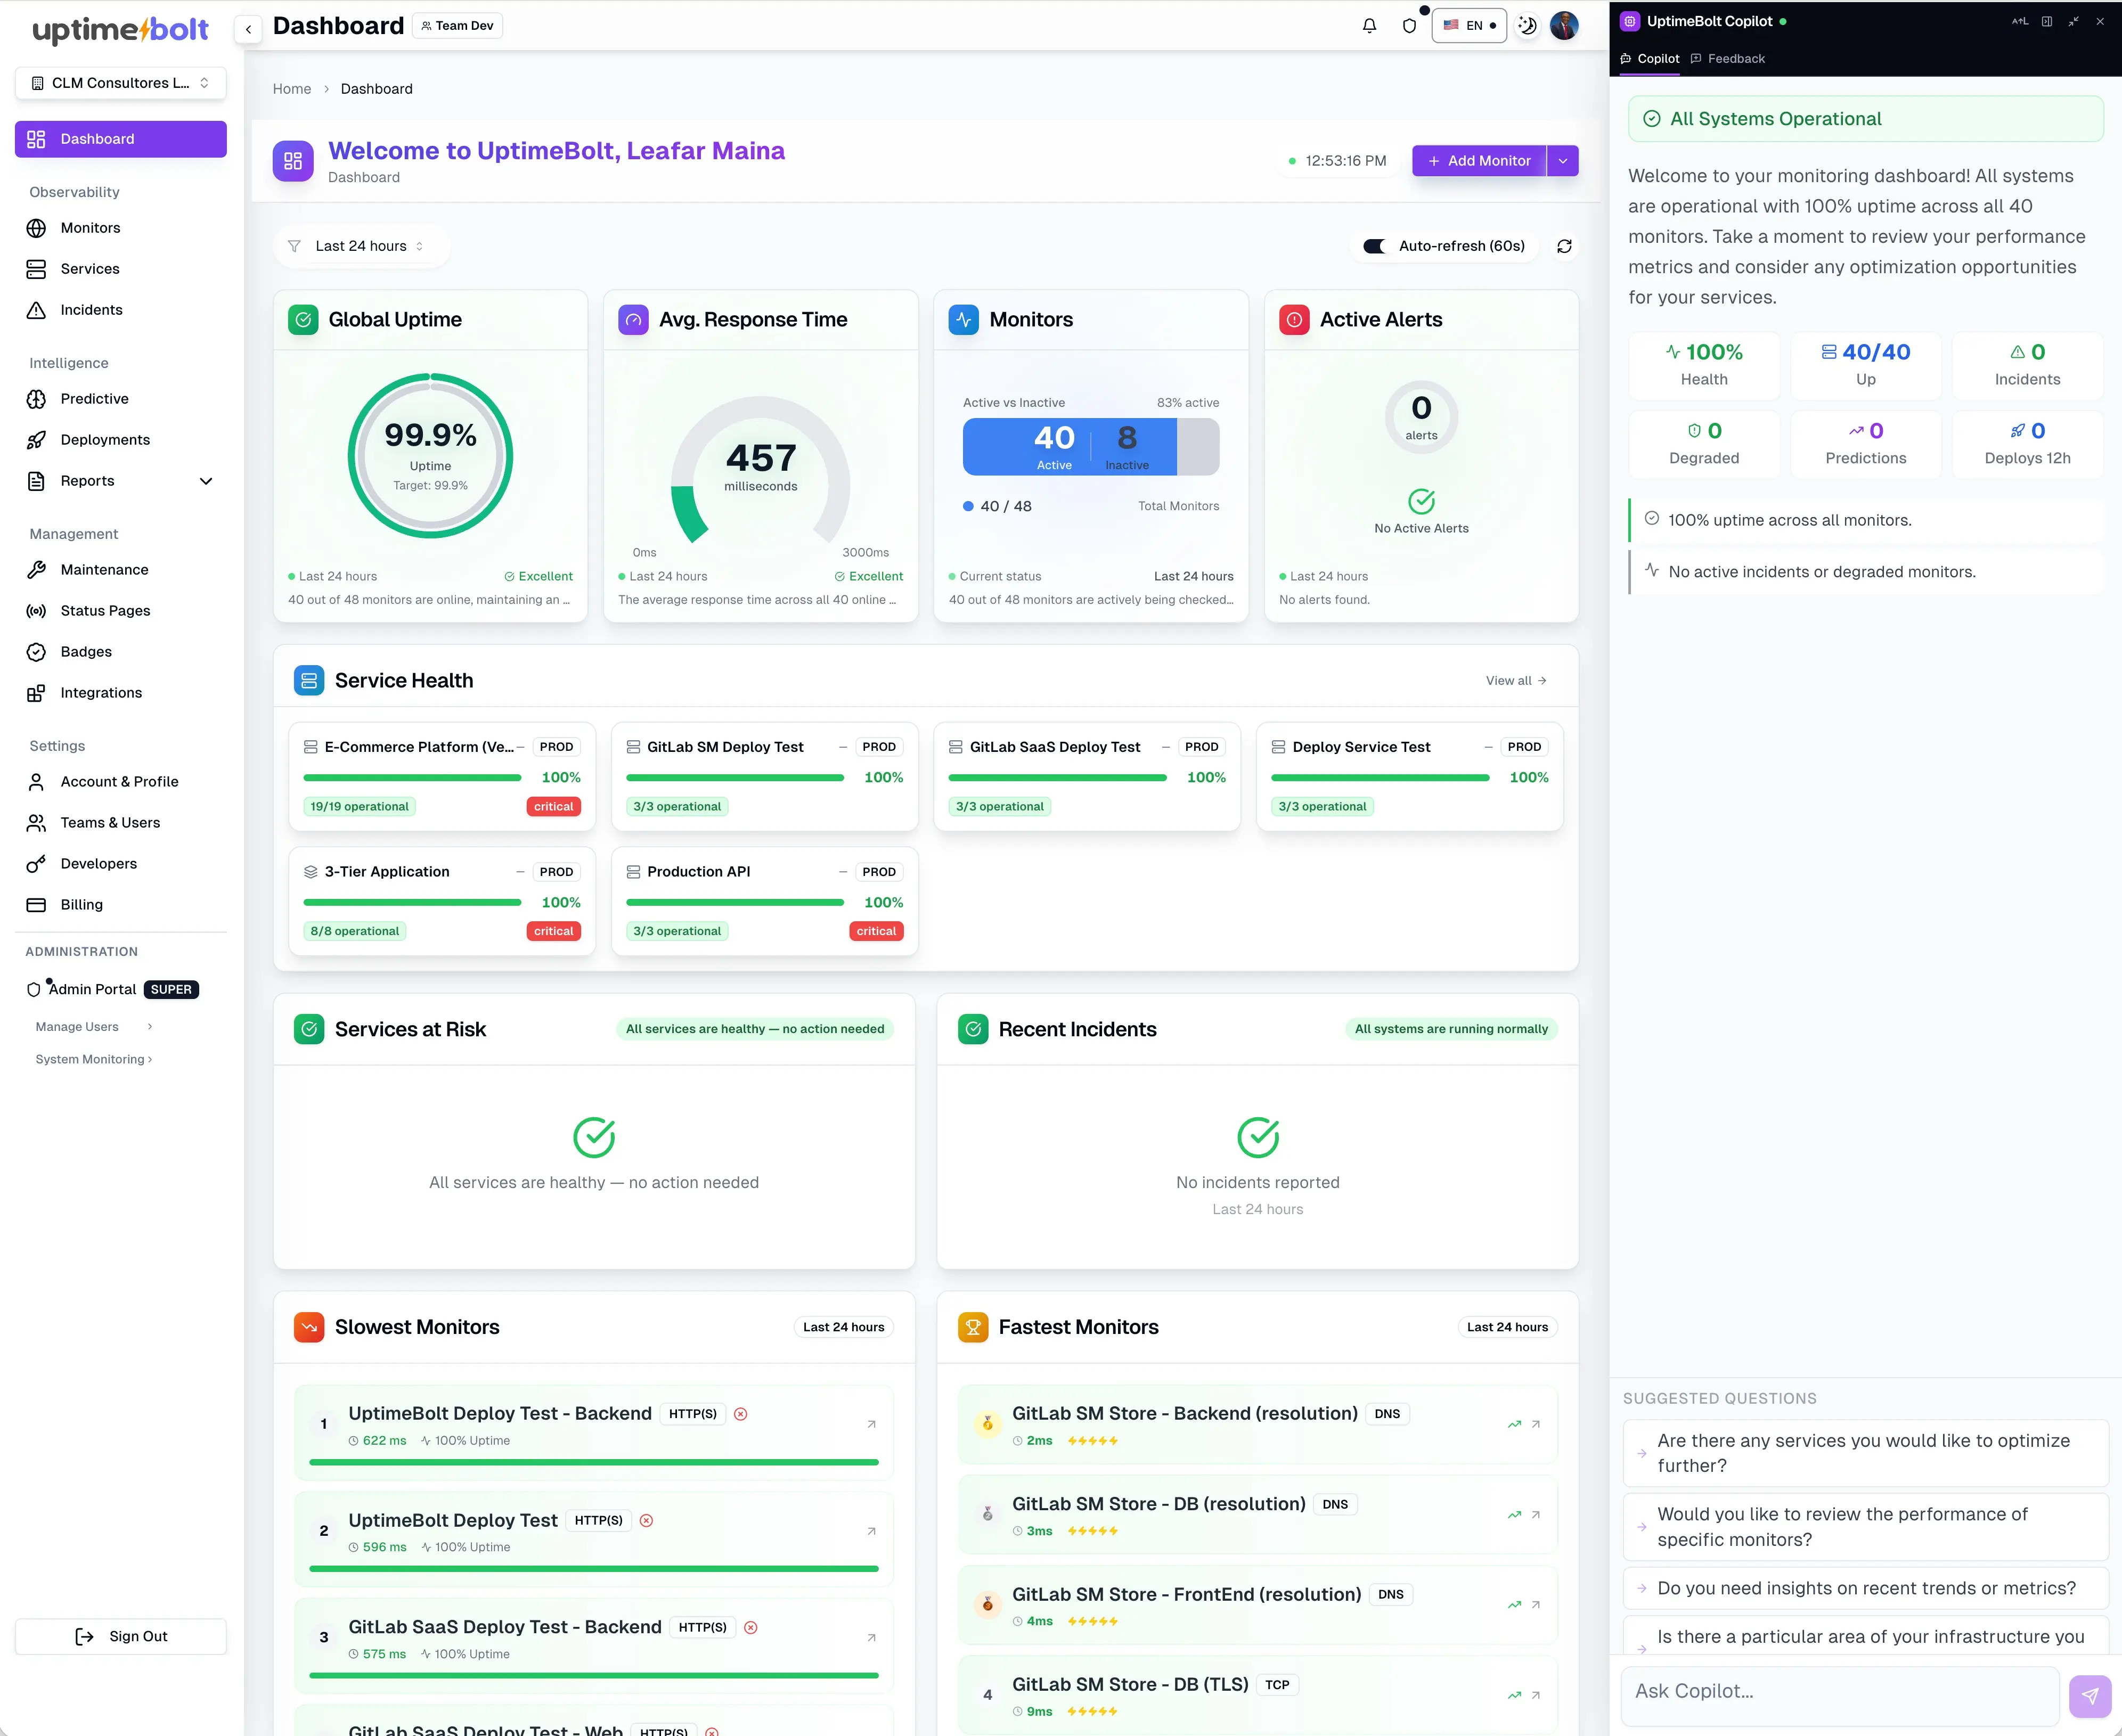The image size is (2122, 1736).
Task: Click user avatar in top bar
Action: coord(1564,26)
